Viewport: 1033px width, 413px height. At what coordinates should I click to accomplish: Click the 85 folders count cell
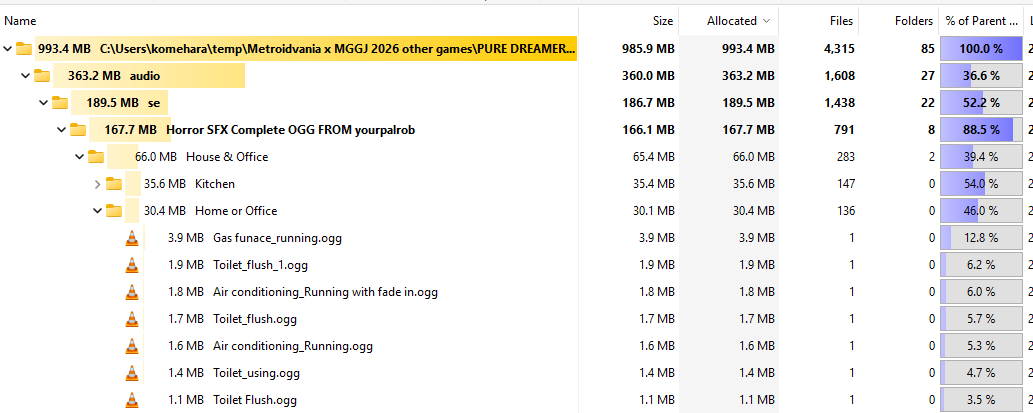(x=928, y=48)
